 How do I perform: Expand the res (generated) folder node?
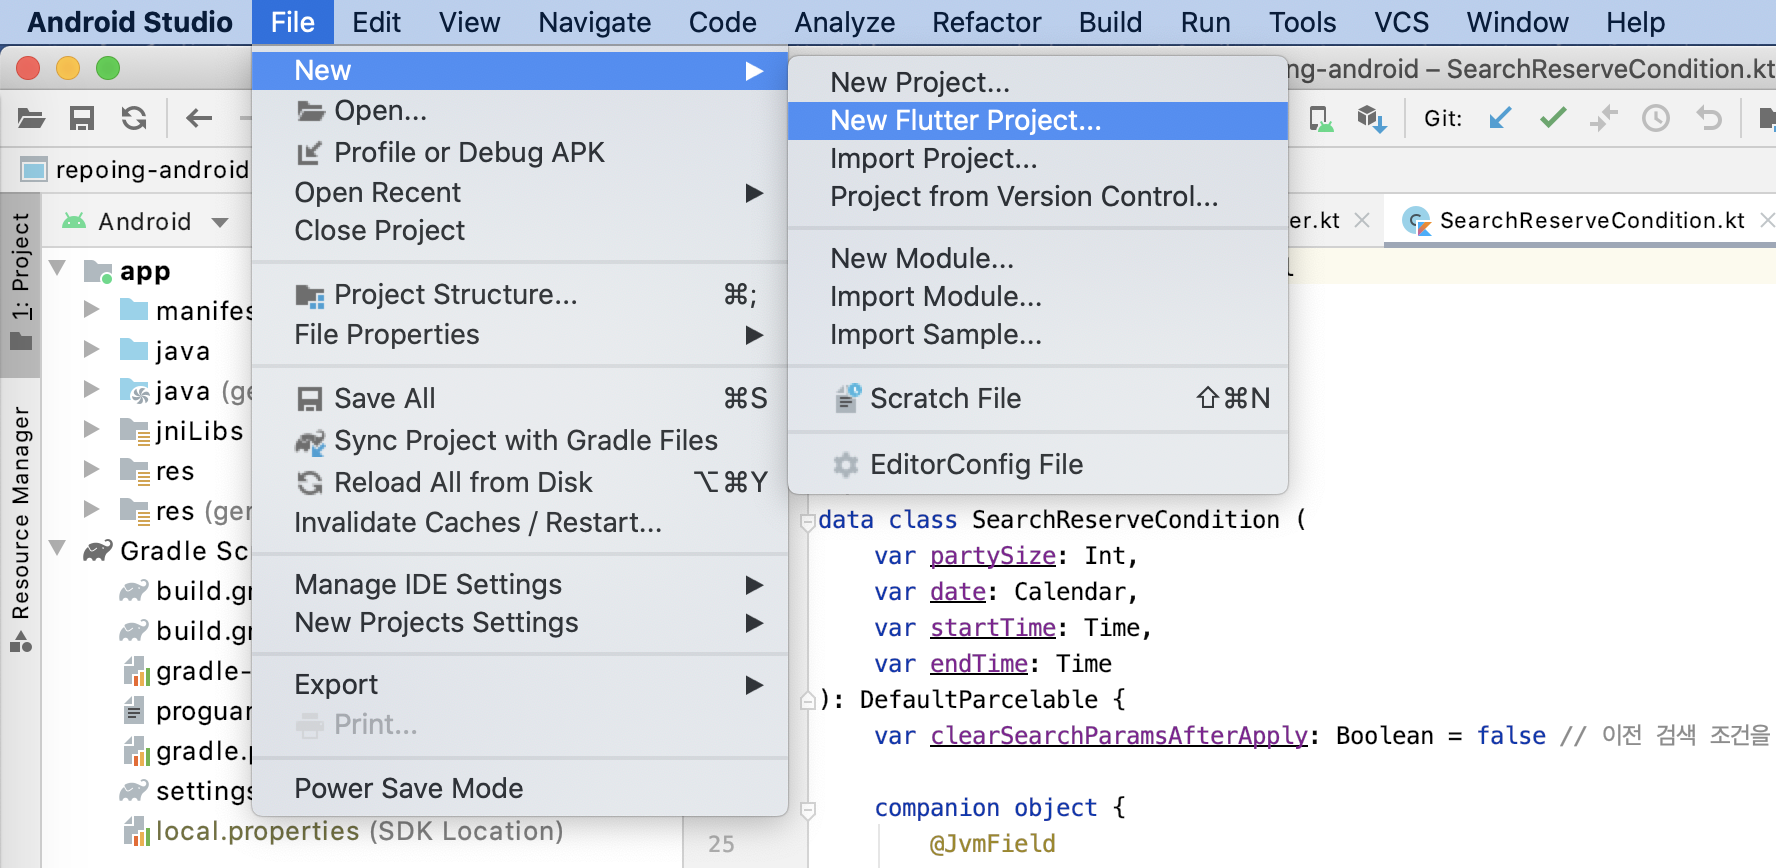point(91,509)
